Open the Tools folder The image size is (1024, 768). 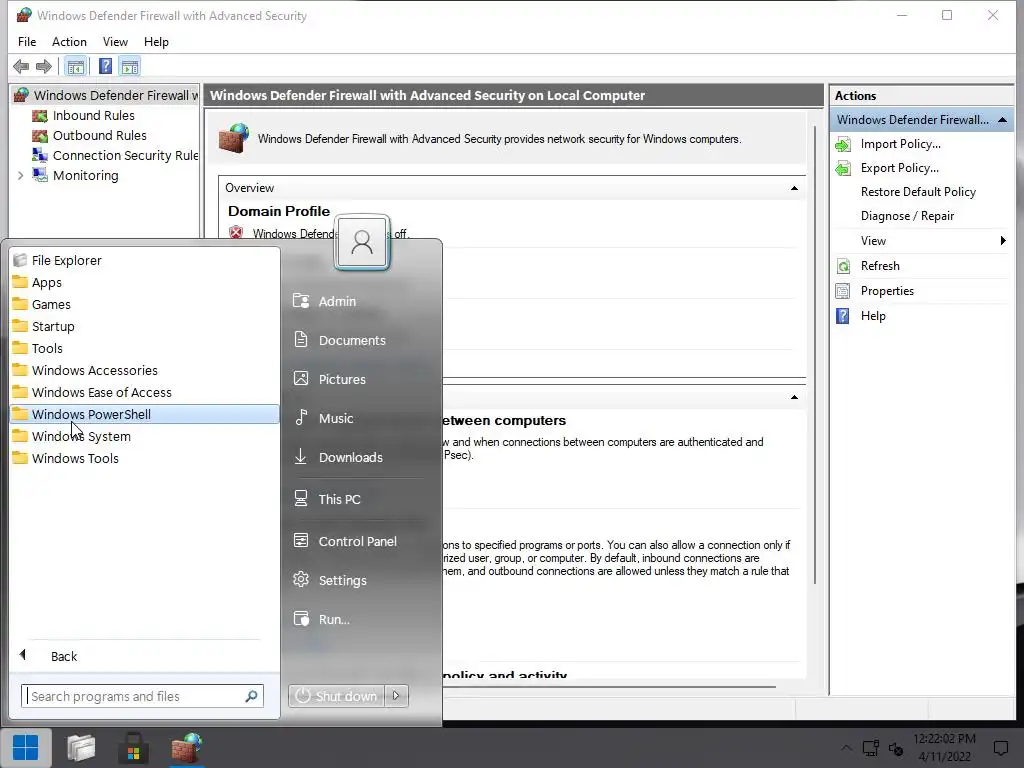point(145,349)
